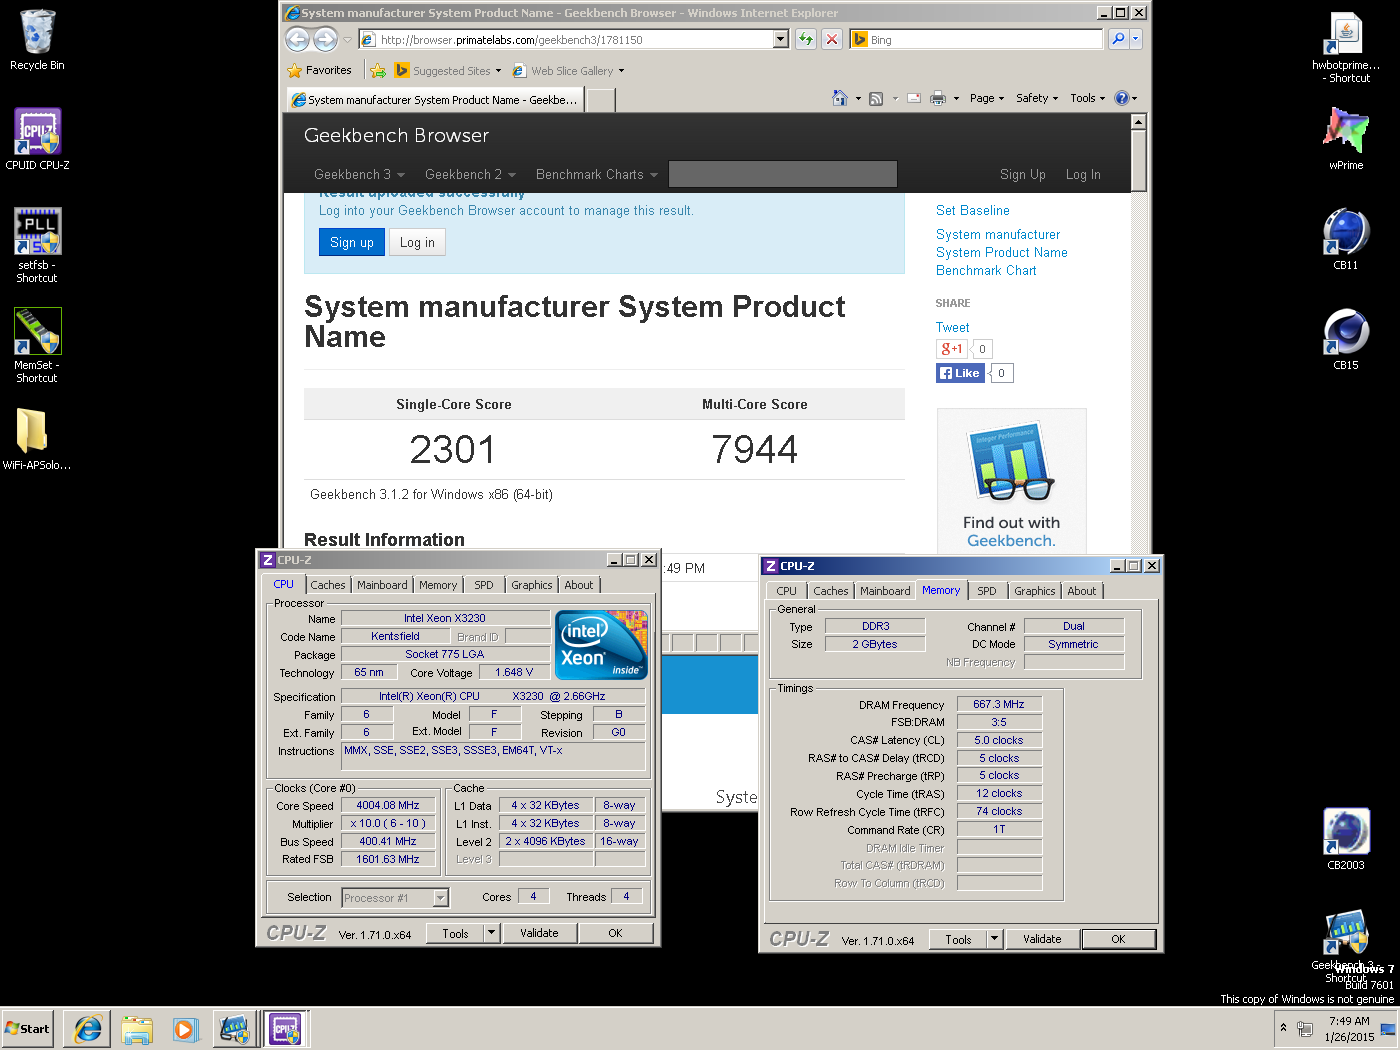Viewport: 1400px width, 1050px height.
Task: Switch to Caches tab in left CPU-Z
Action: point(327,585)
